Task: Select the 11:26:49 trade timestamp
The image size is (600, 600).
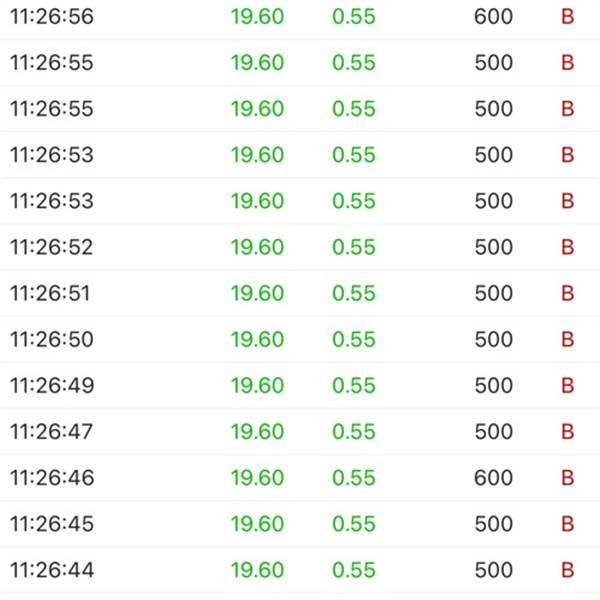Action: click(52, 386)
